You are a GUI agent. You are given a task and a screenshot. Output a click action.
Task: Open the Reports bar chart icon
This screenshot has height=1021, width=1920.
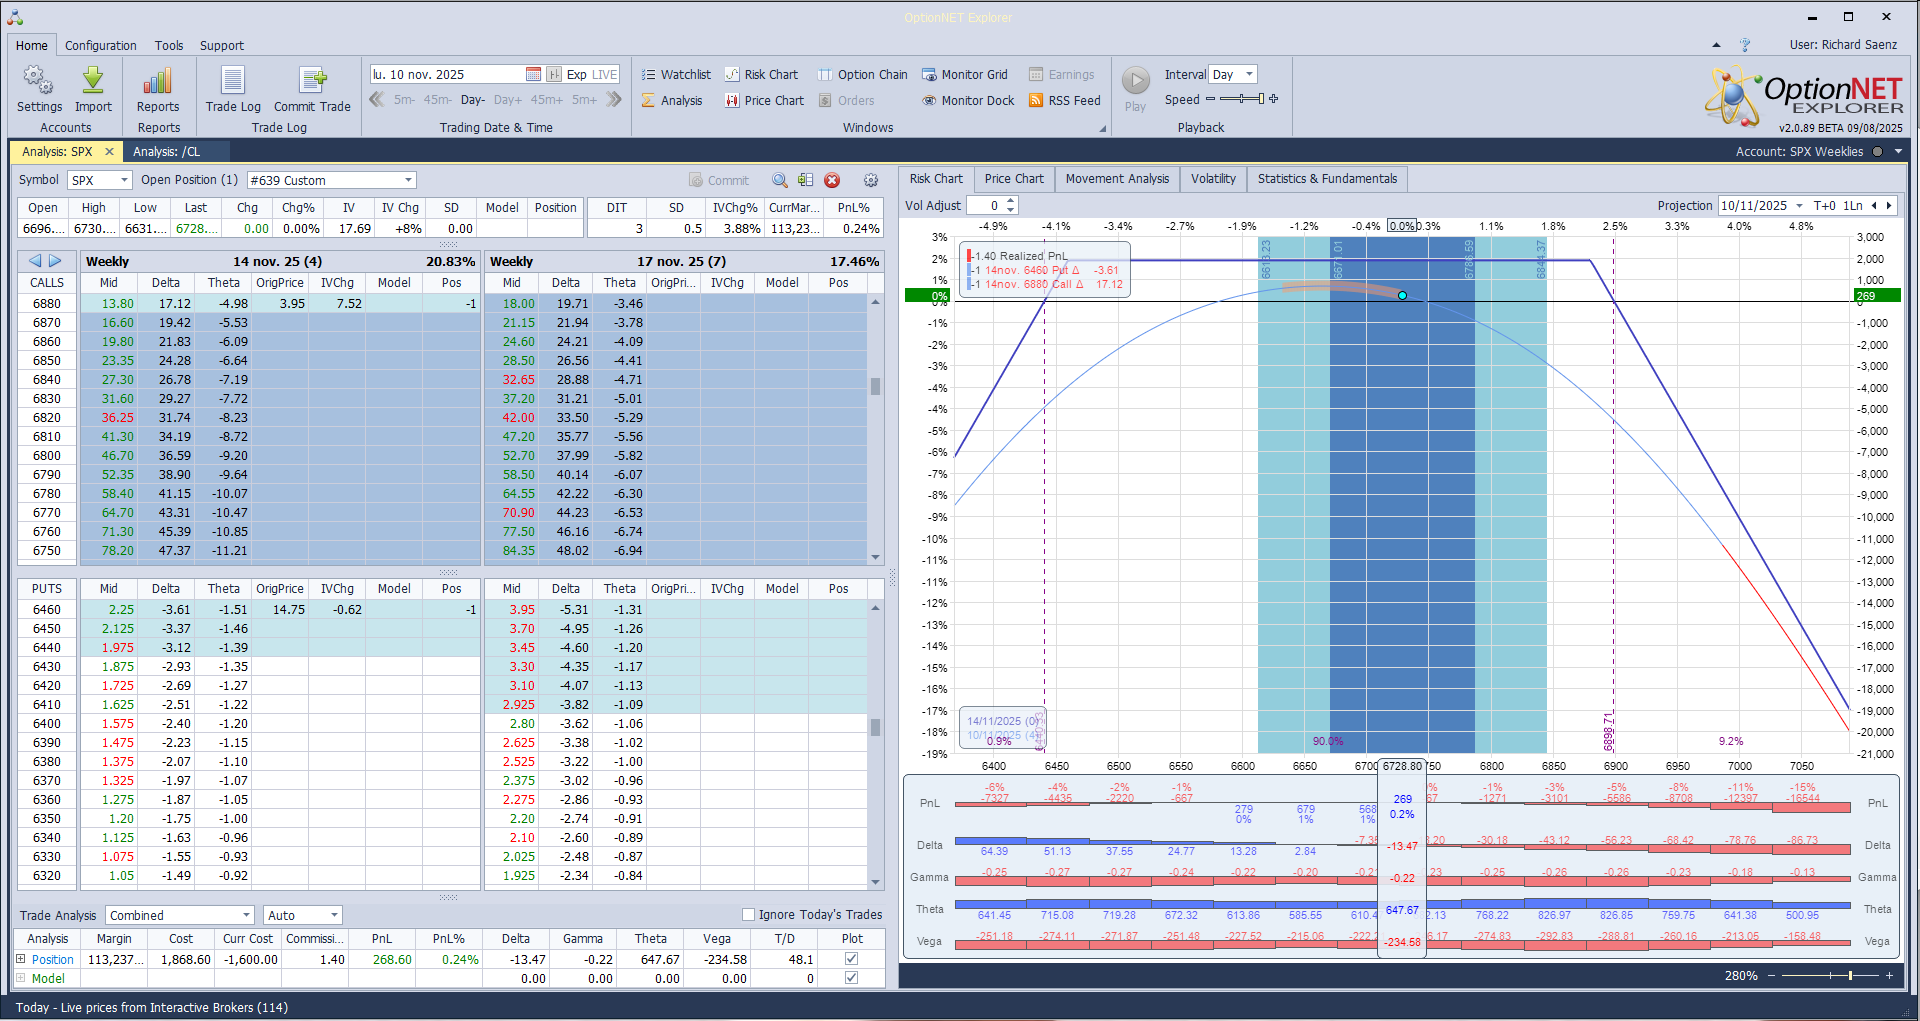[158, 80]
